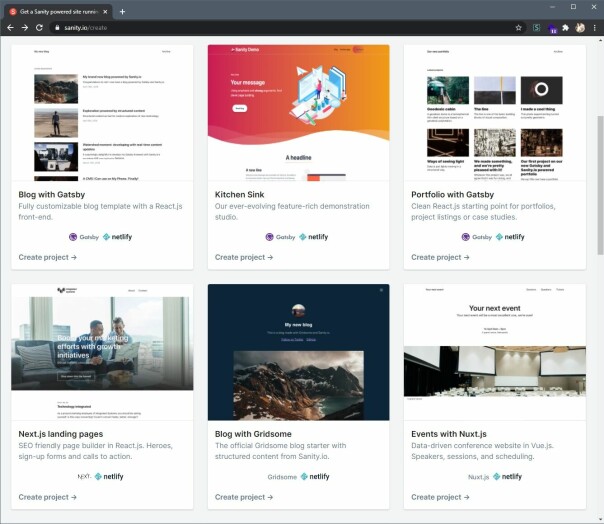Open the Blog with Gridsome preview image

tap(299, 353)
